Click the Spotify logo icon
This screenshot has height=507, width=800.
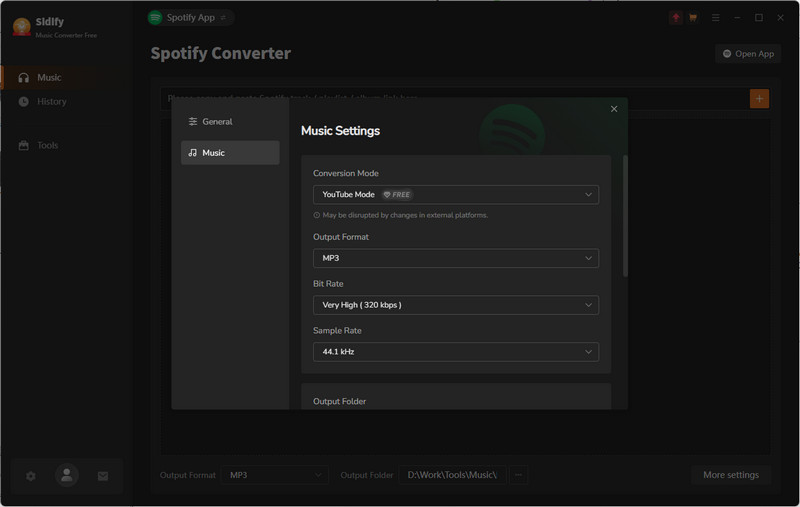point(155,18)
